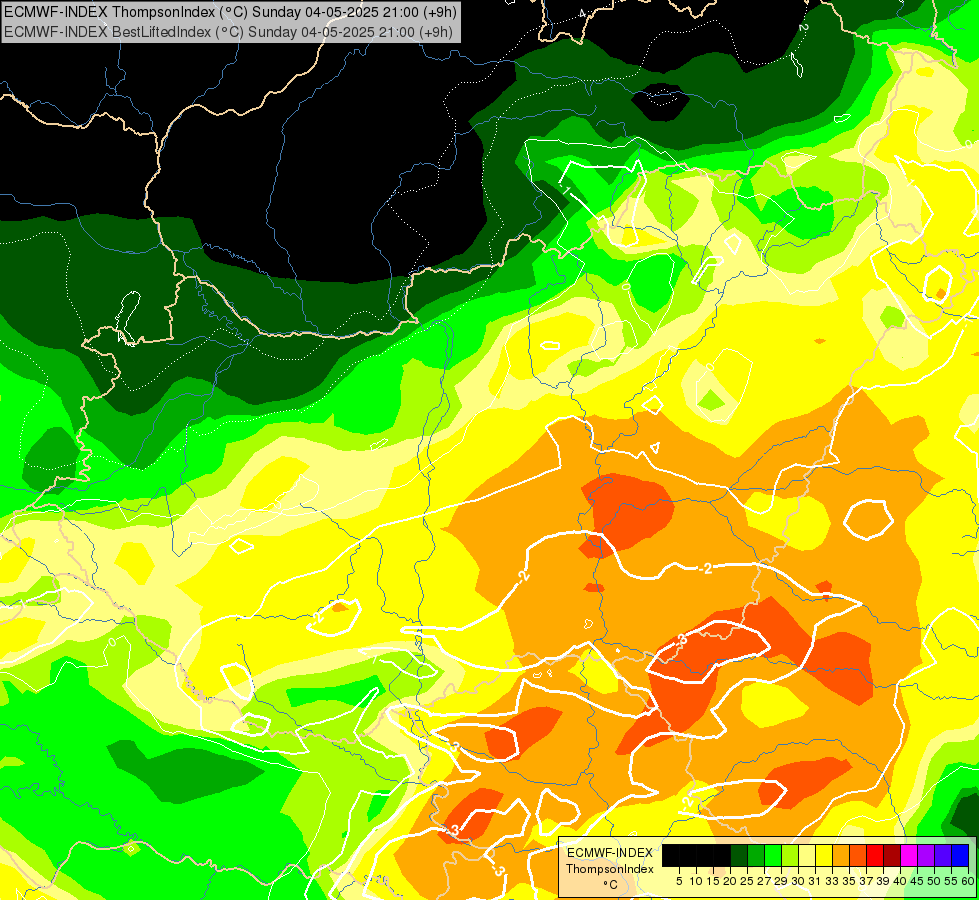979x900 pixels.
Task: Click the legend tick value '30'
Action: [799, 881]
